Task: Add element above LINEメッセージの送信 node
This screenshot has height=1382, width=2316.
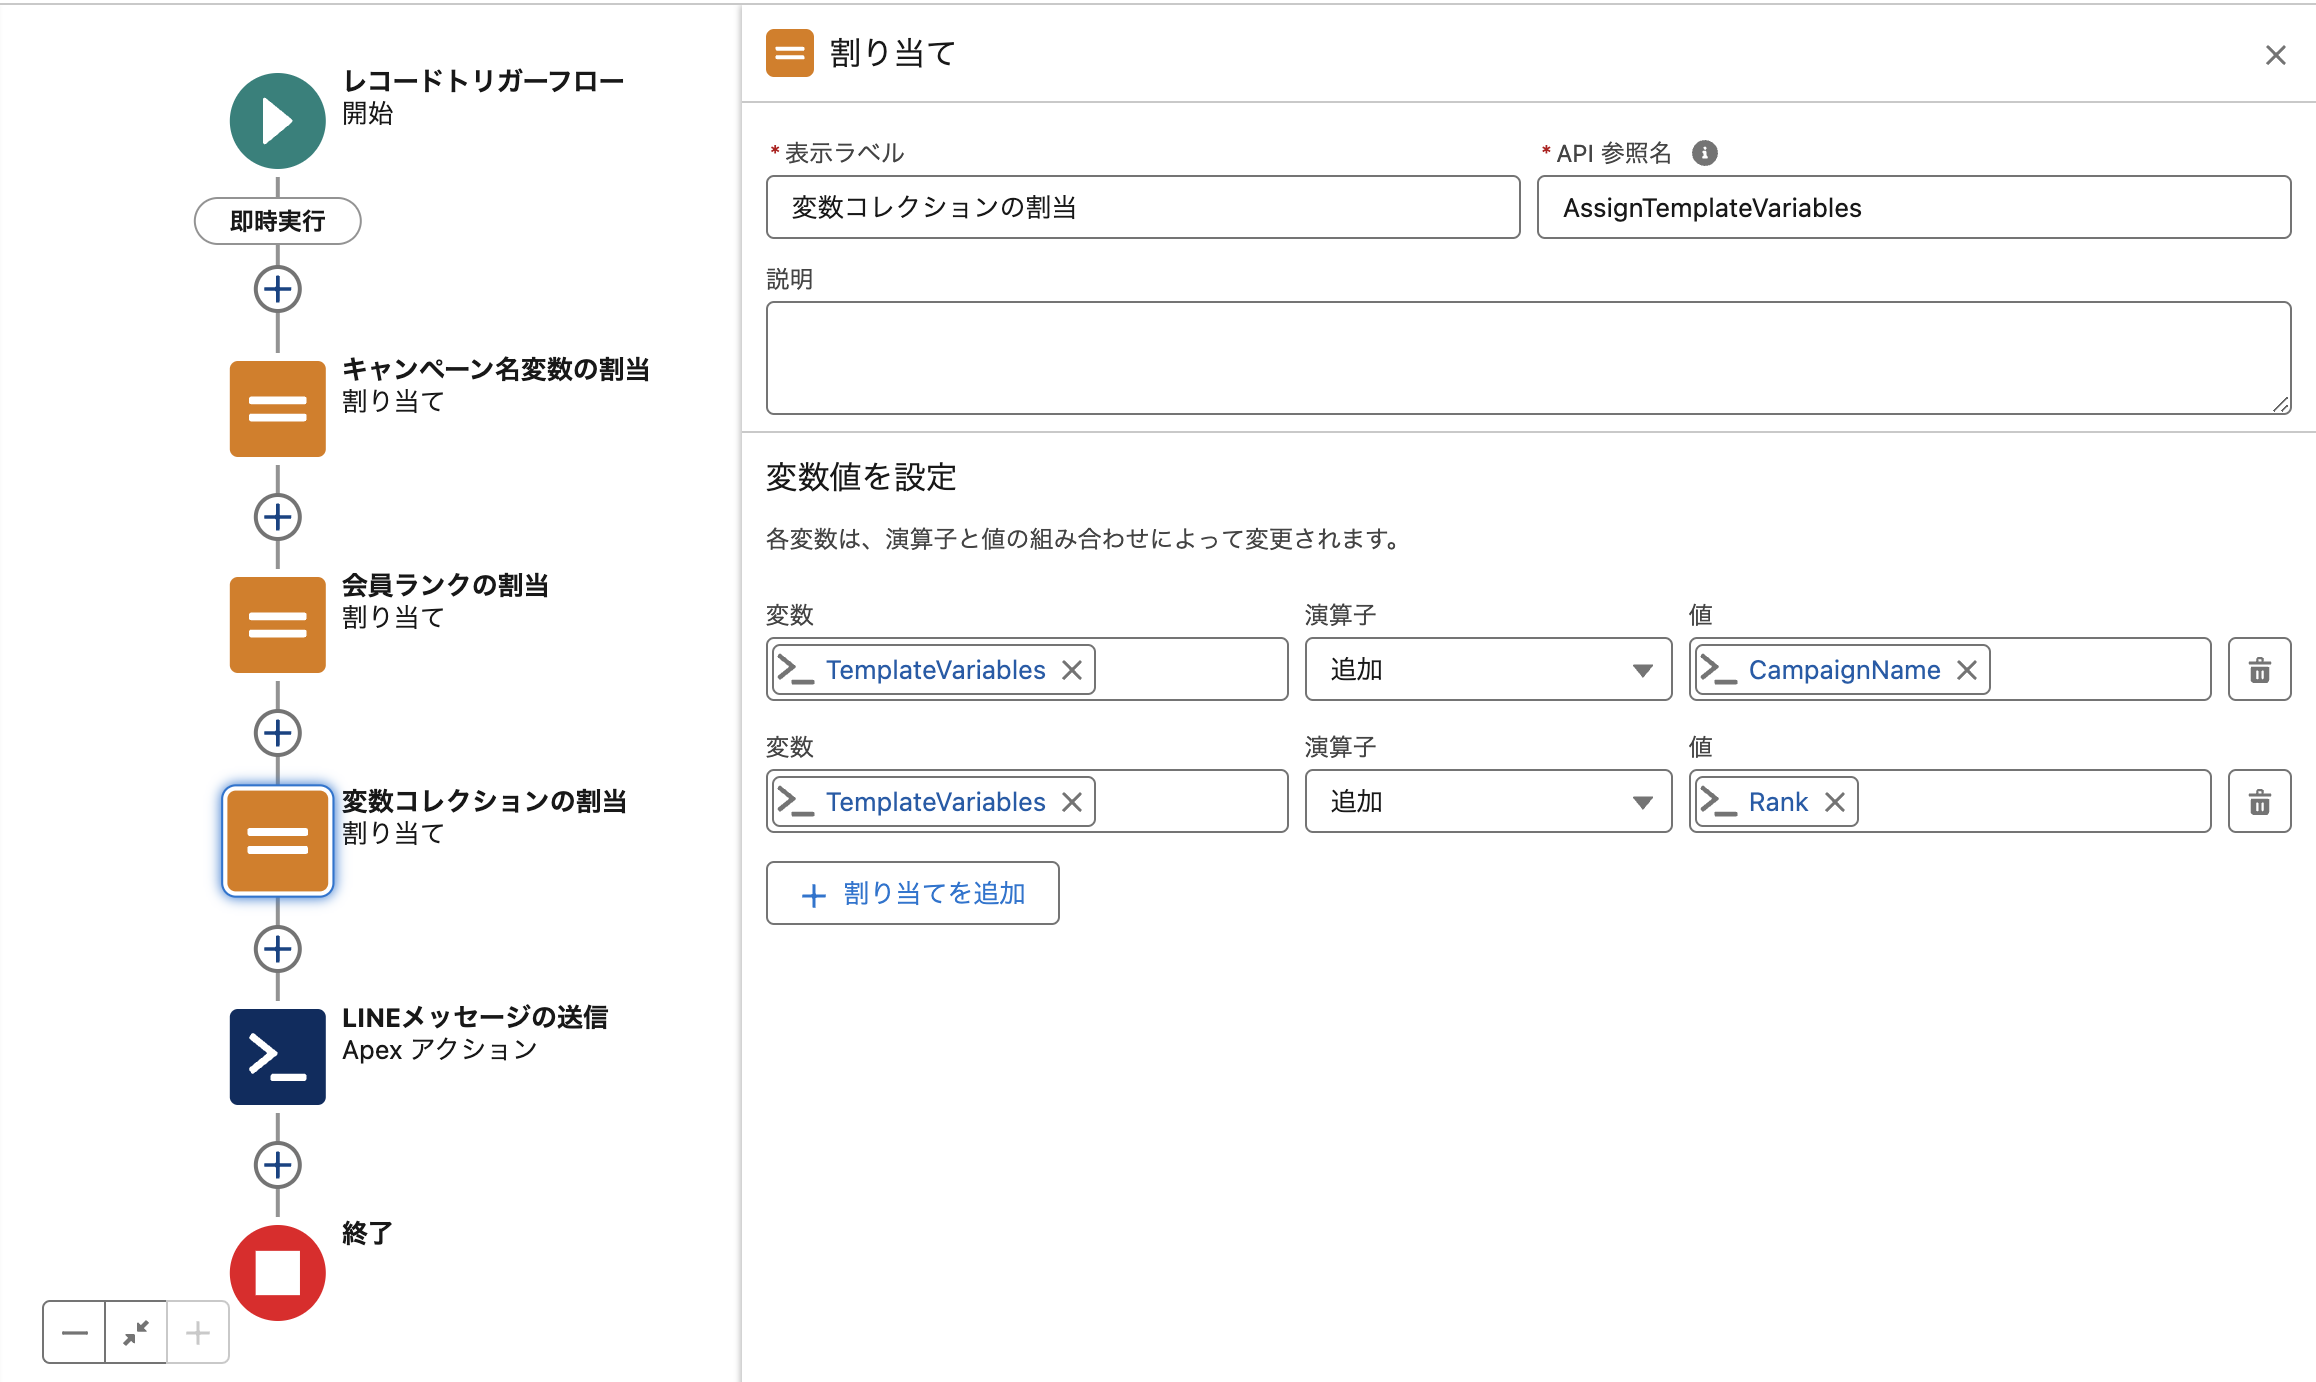Action: 277,949
